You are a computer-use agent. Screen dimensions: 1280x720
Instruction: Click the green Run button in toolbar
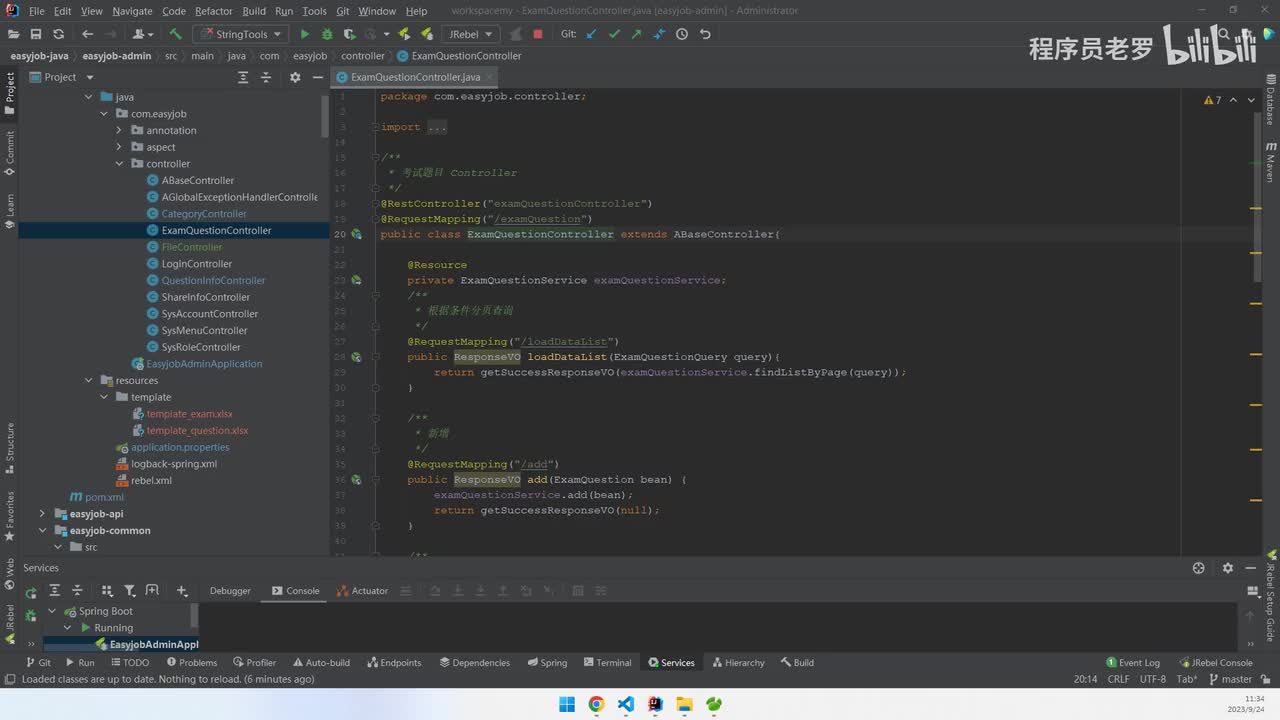pos(305,34)
